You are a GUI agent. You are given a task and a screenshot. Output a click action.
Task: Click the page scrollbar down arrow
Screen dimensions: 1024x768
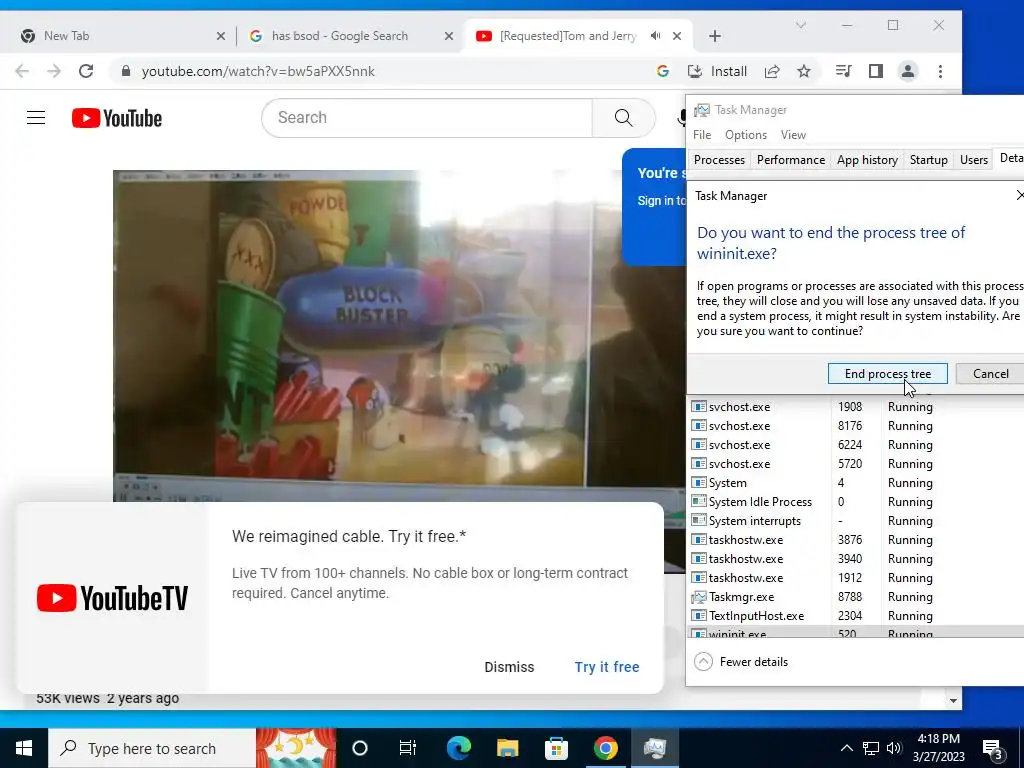pyautogui.click(x=953, y=701)
